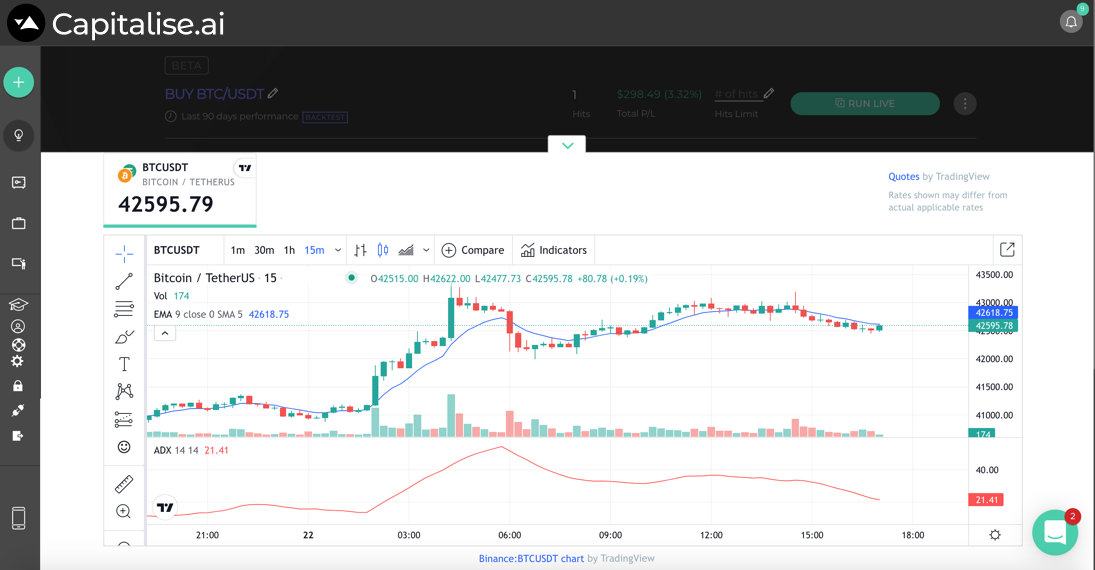Image resolution: width=1095 pixels, height=570 pixels.
Task: Collapse the indicator legend chevron
Action: point(165,333)
